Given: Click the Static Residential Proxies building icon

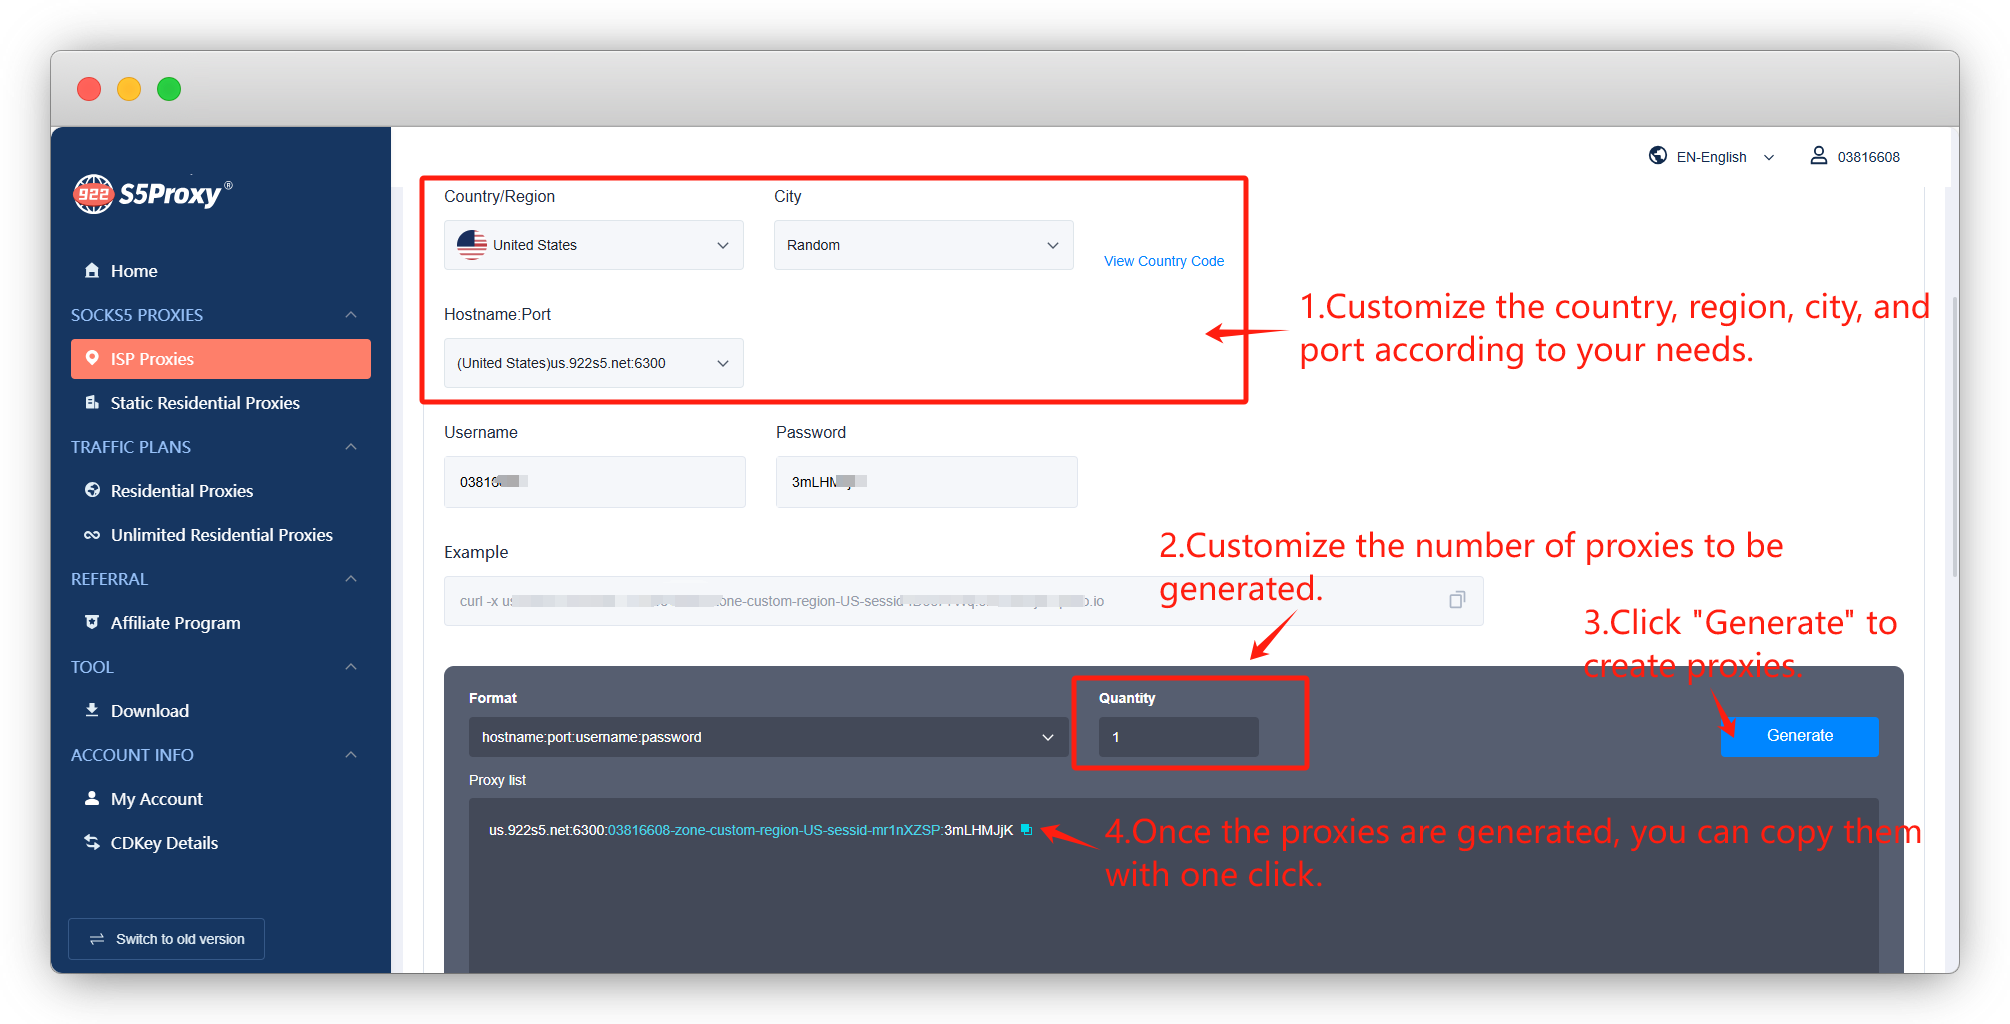Looking at the screenshot, I should coord(93,402).
